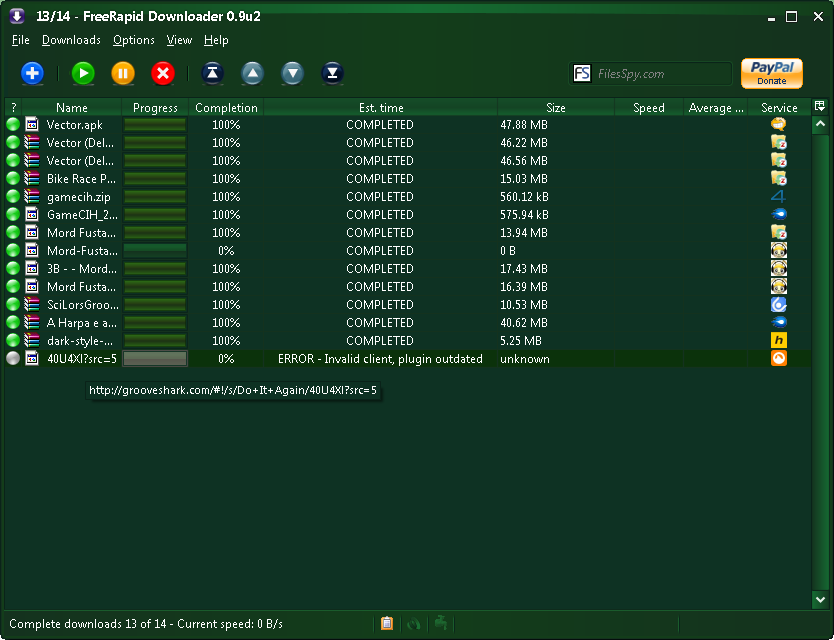
Task: Click the progress bar of Vector.apk
Action: pos(155,125)
